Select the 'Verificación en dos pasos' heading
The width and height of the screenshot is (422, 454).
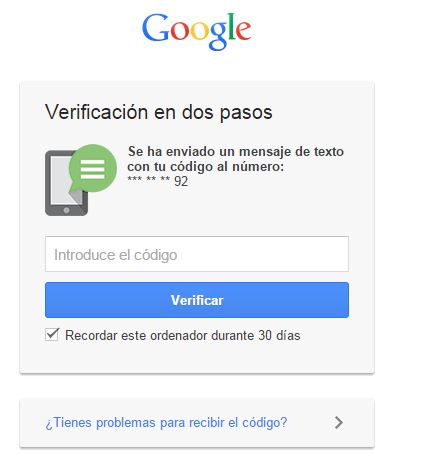click(159, 112)
